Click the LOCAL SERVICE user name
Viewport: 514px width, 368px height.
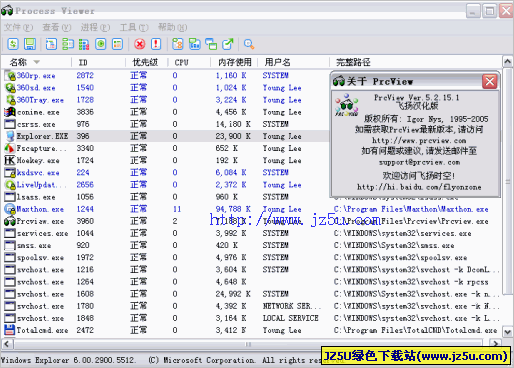[290, 318]
